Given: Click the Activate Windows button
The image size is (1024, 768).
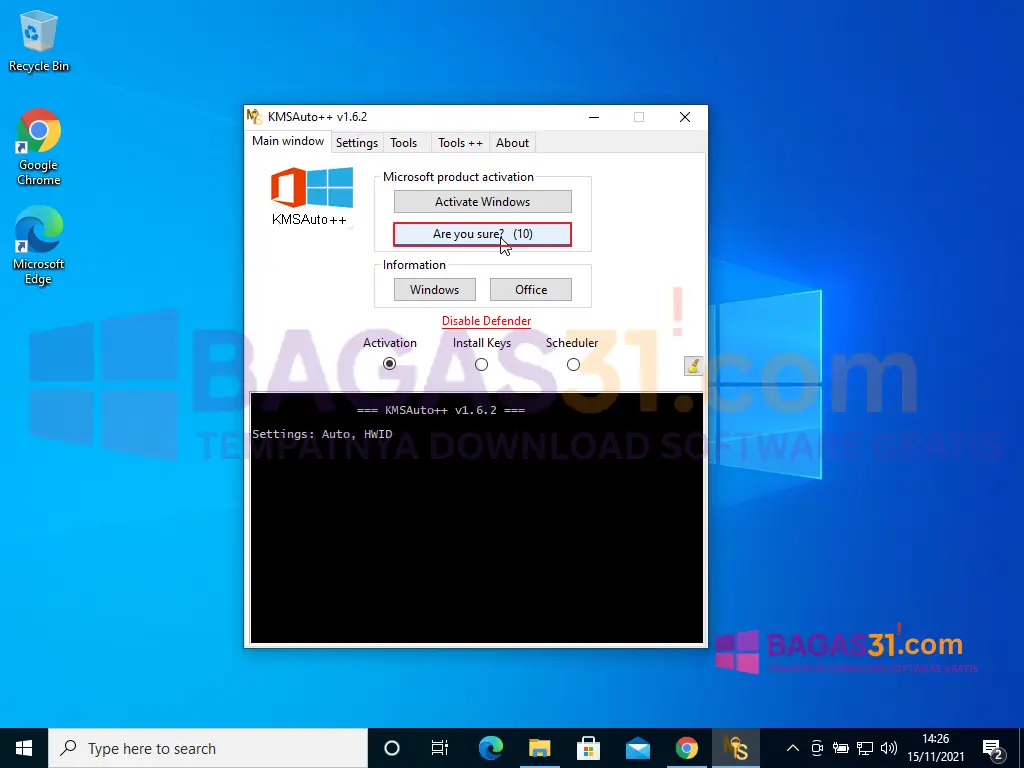Looking at the screenshot, I should (483, 202).
